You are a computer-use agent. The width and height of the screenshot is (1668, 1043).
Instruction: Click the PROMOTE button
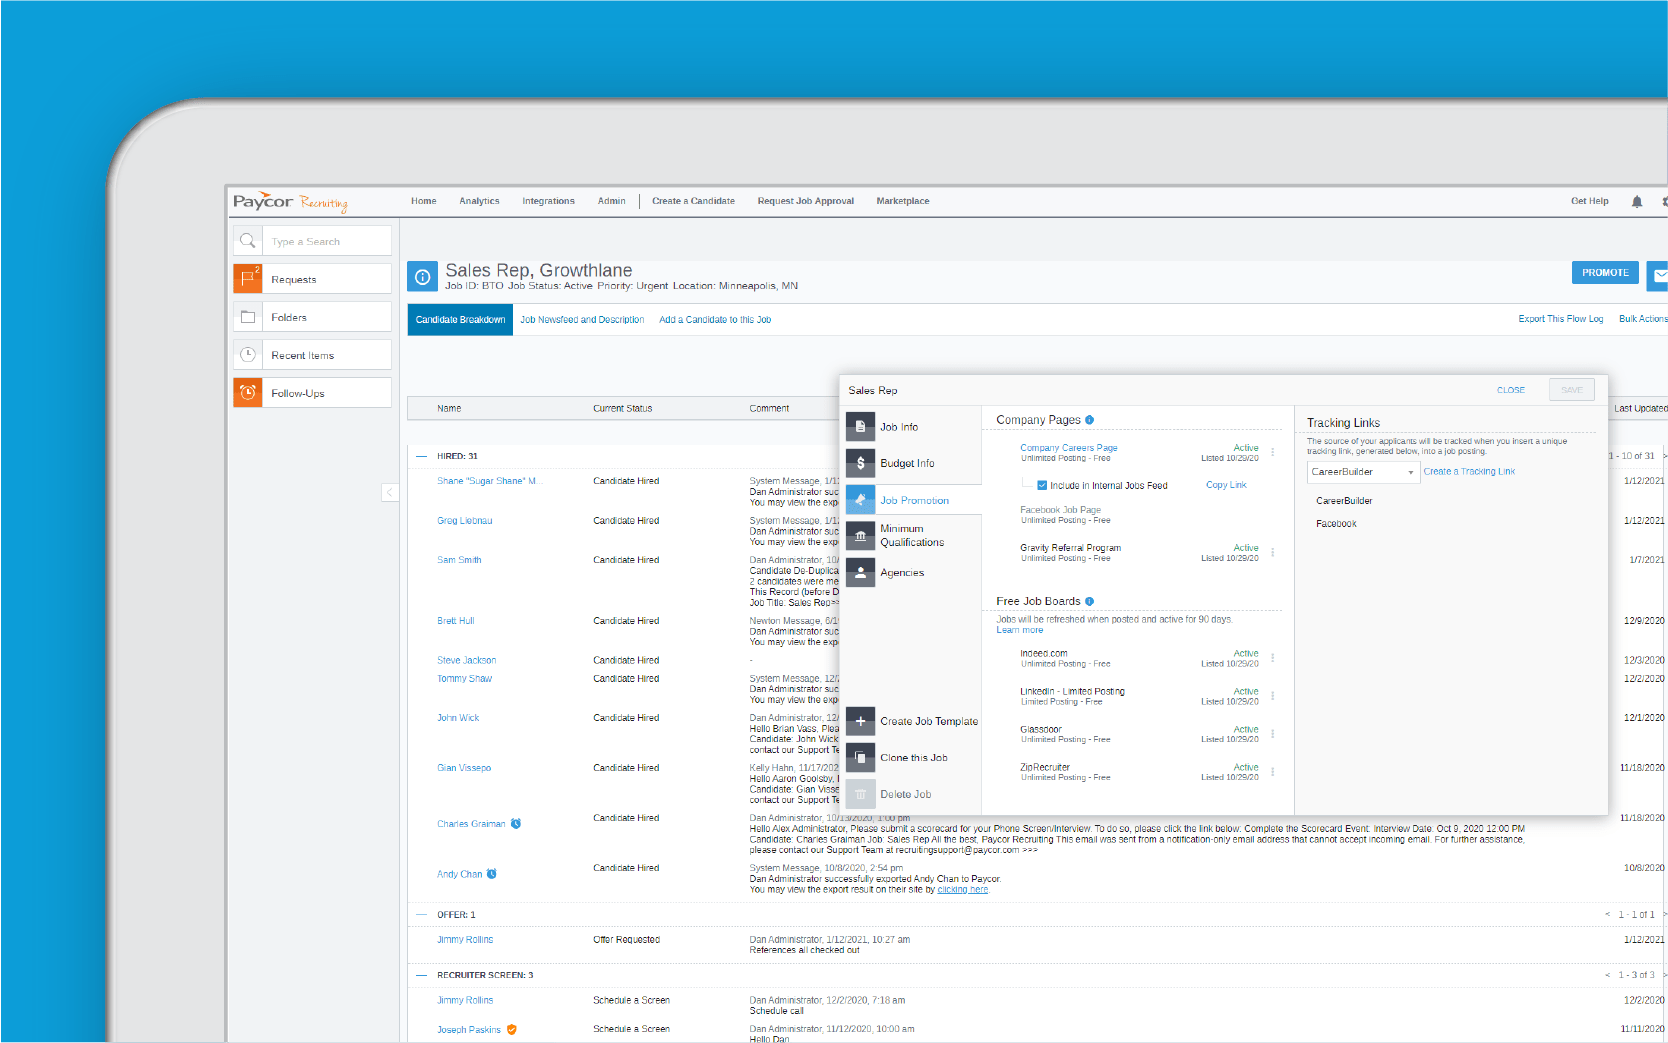[x=1605, y=273]
